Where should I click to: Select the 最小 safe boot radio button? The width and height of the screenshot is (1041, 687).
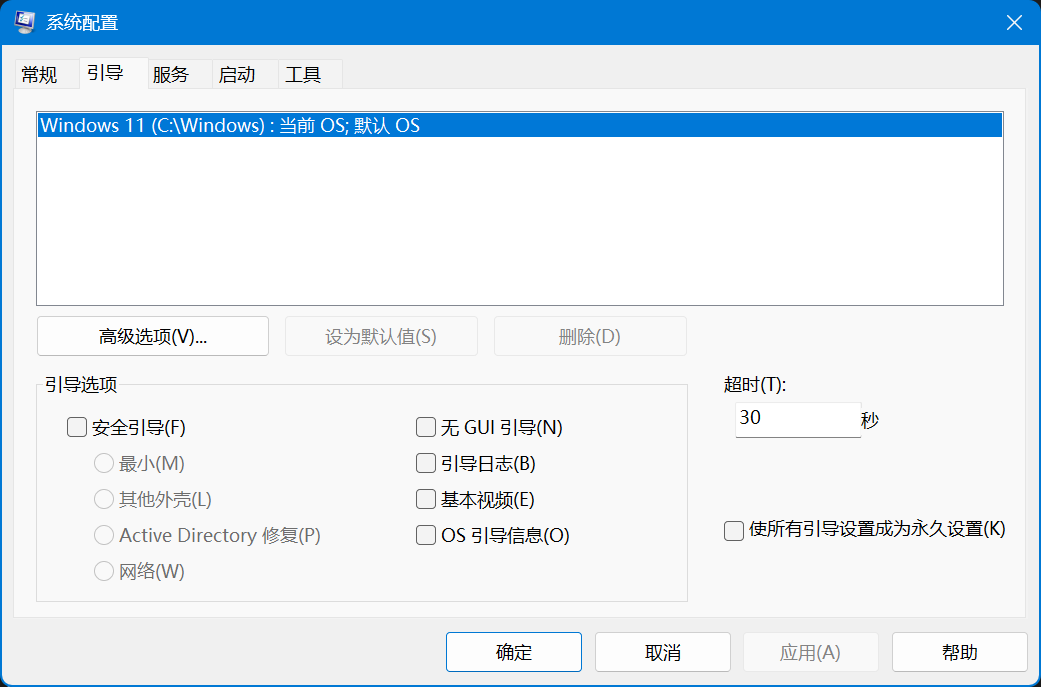point(103,463)
